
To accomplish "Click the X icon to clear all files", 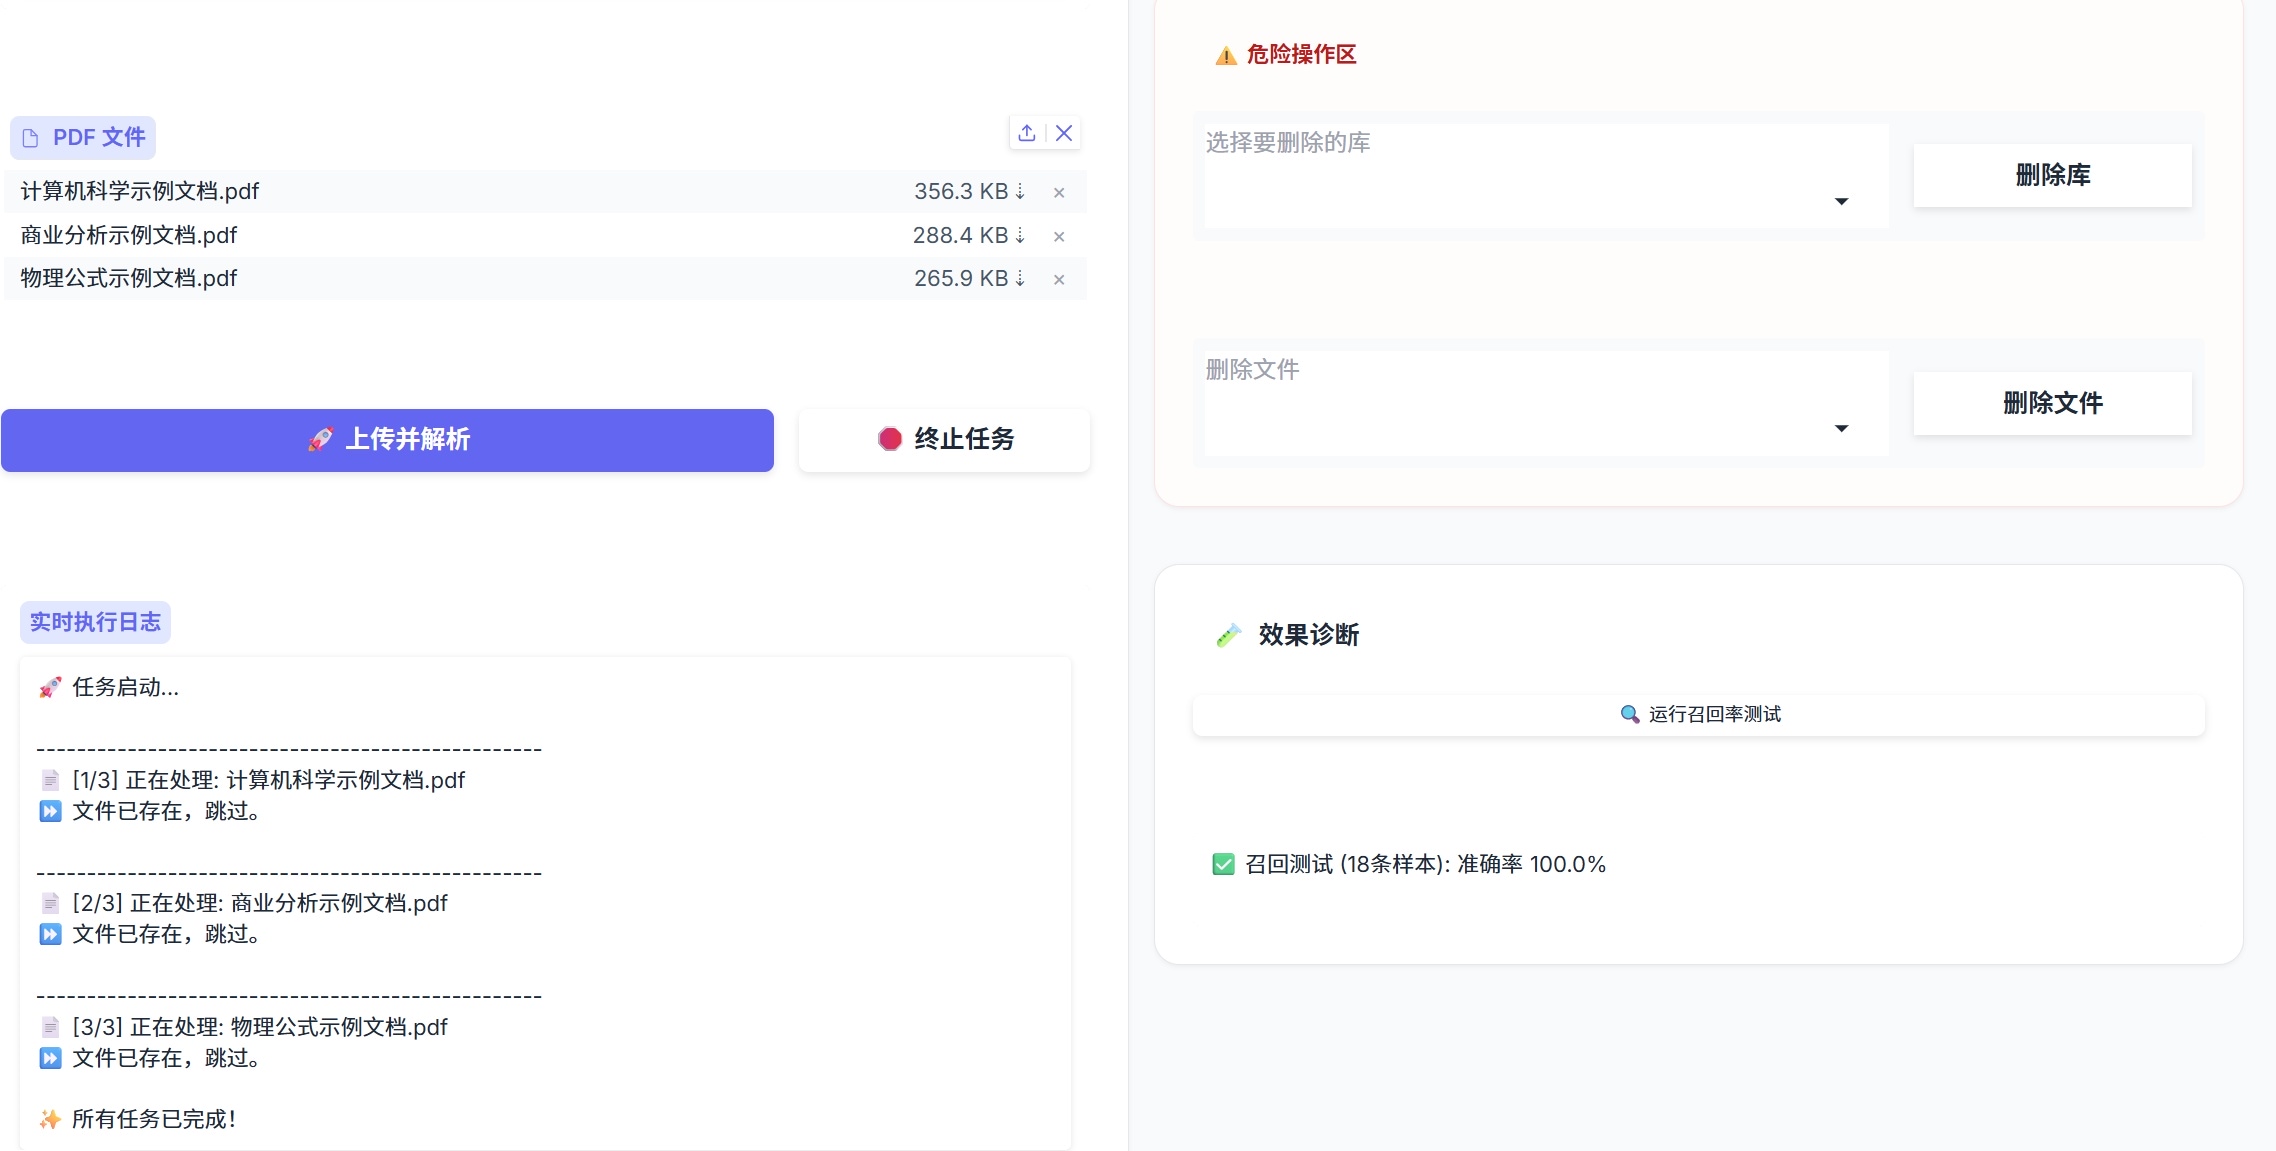I will click(1064, 132).
